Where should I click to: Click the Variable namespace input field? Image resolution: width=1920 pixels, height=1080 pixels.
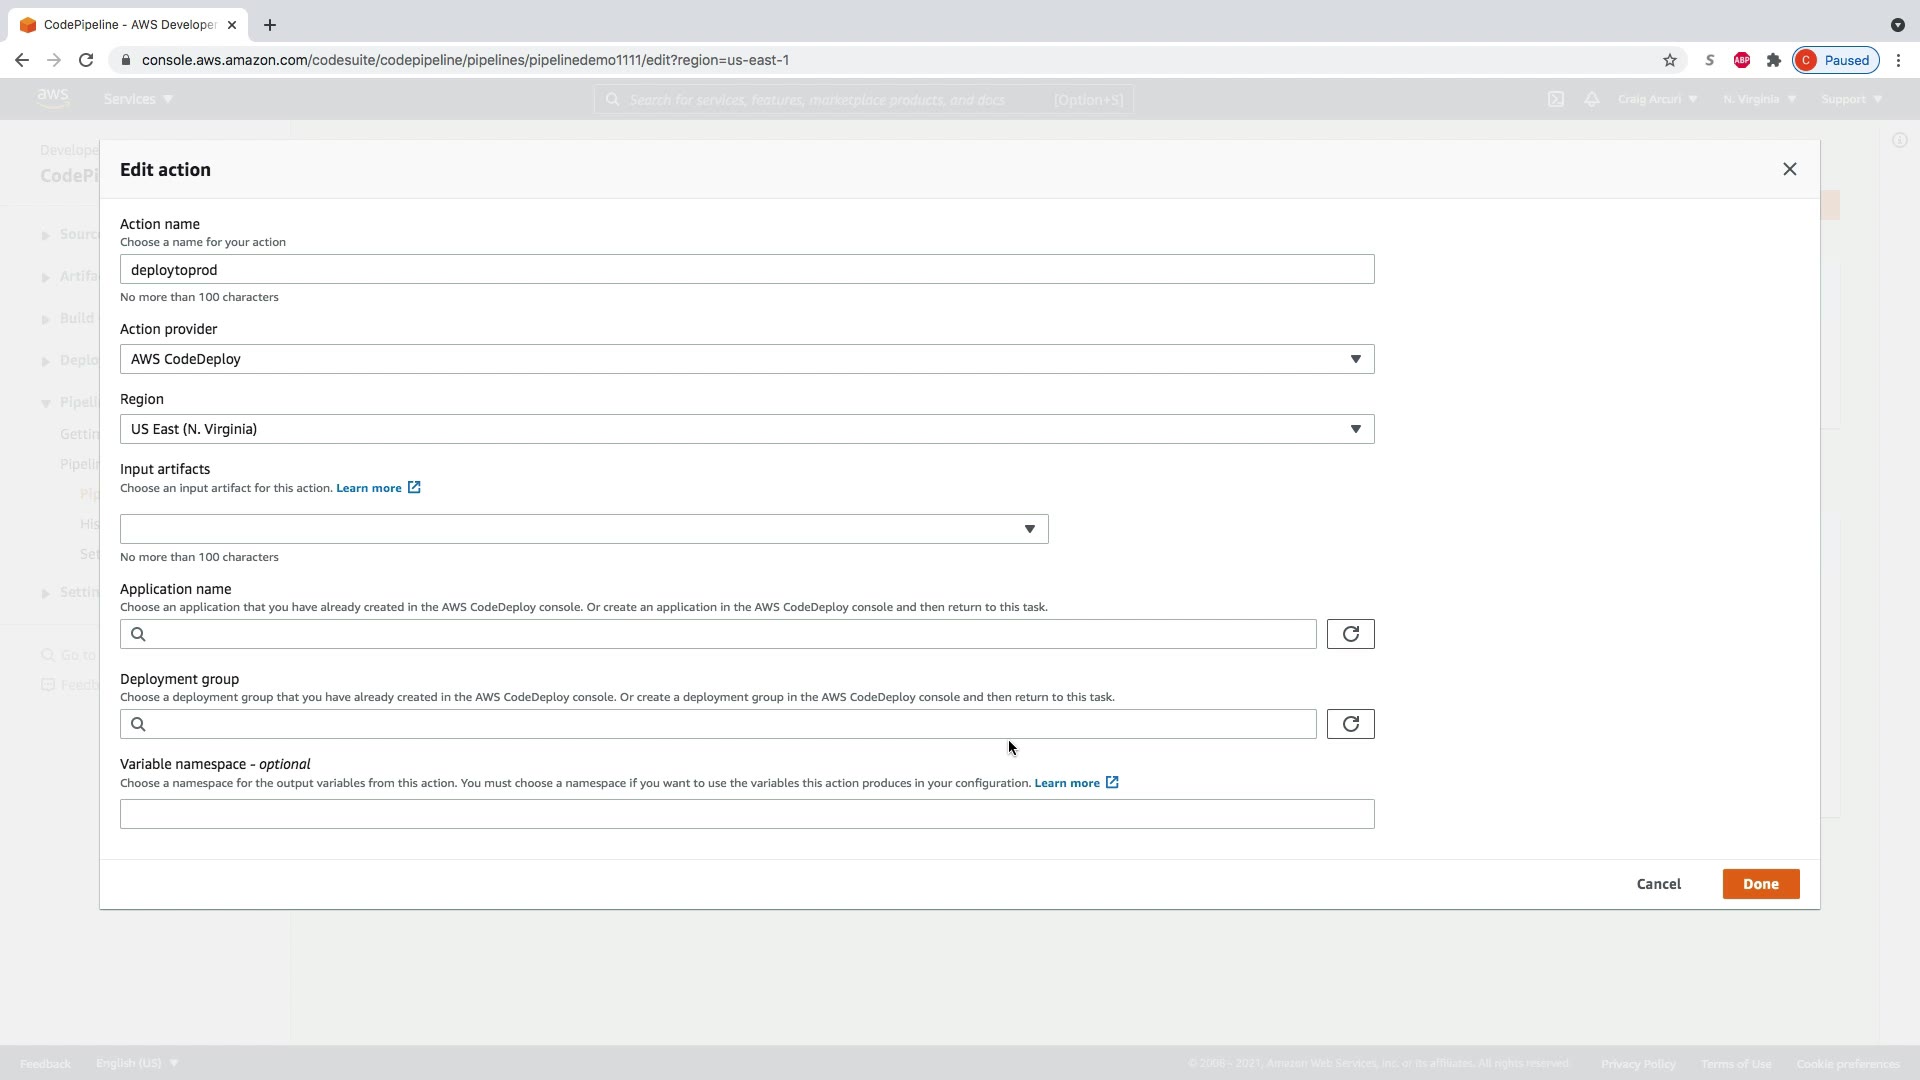click(x=746, y=814)
